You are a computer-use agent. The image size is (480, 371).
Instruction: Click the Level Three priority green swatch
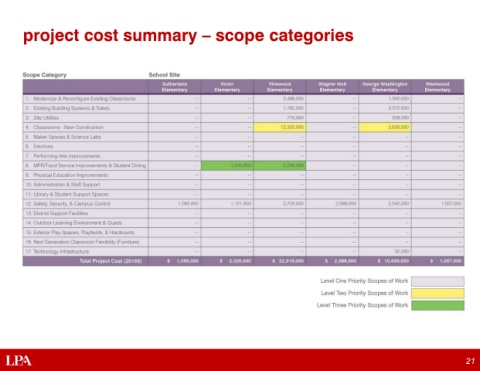(x=438, y=305)
